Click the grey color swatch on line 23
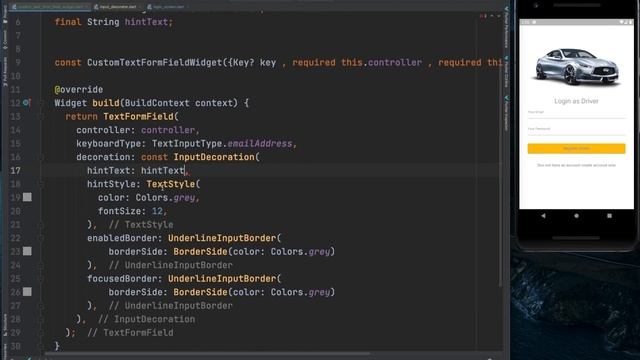This screenshot has height=360, width=640. click(x=27, y=251)
